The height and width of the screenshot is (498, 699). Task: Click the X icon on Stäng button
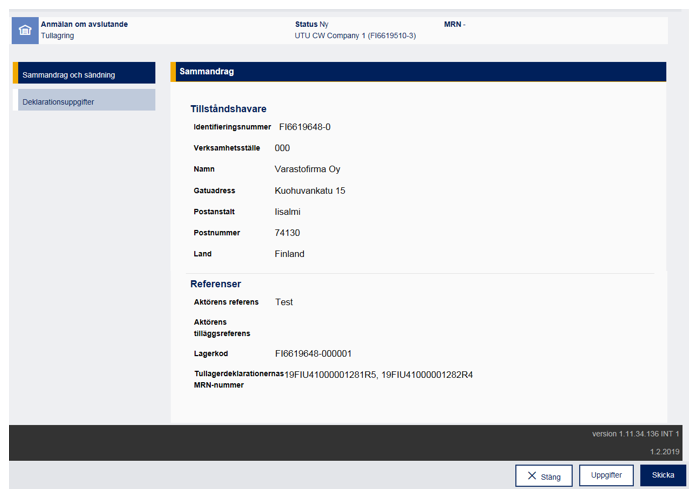click(532, 476)
